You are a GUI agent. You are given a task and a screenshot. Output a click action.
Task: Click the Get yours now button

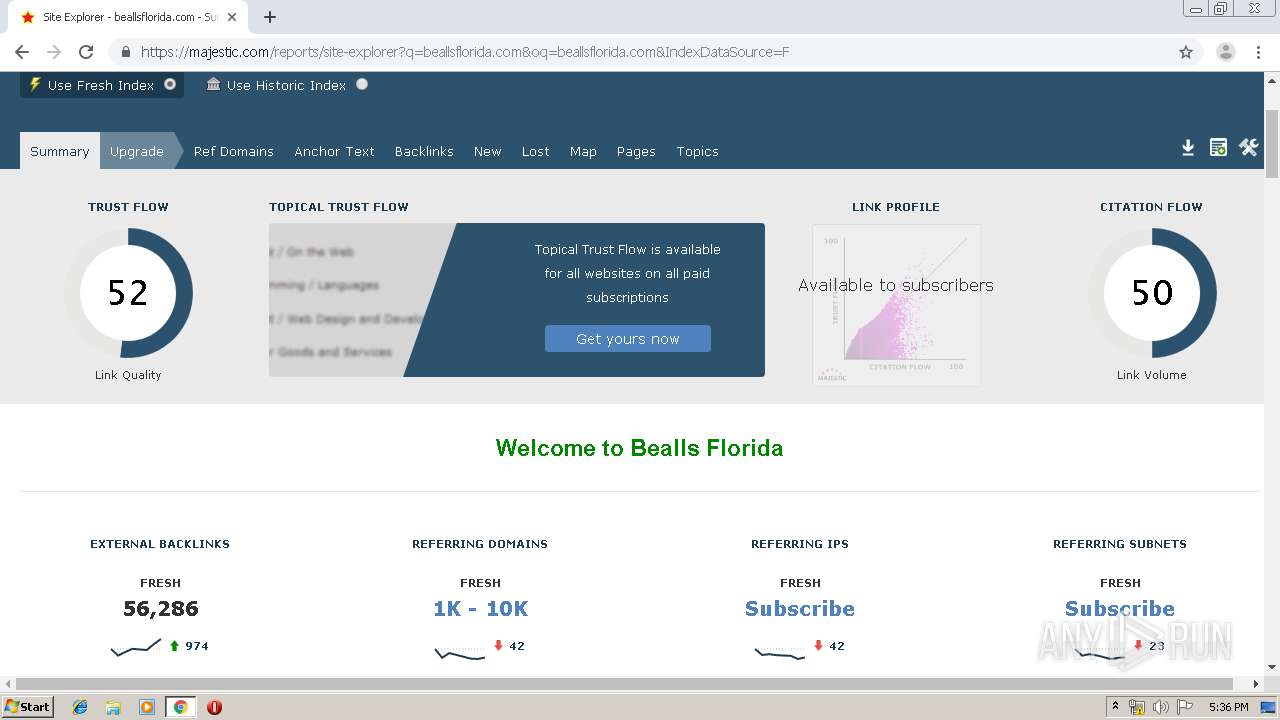pos(628,338)
